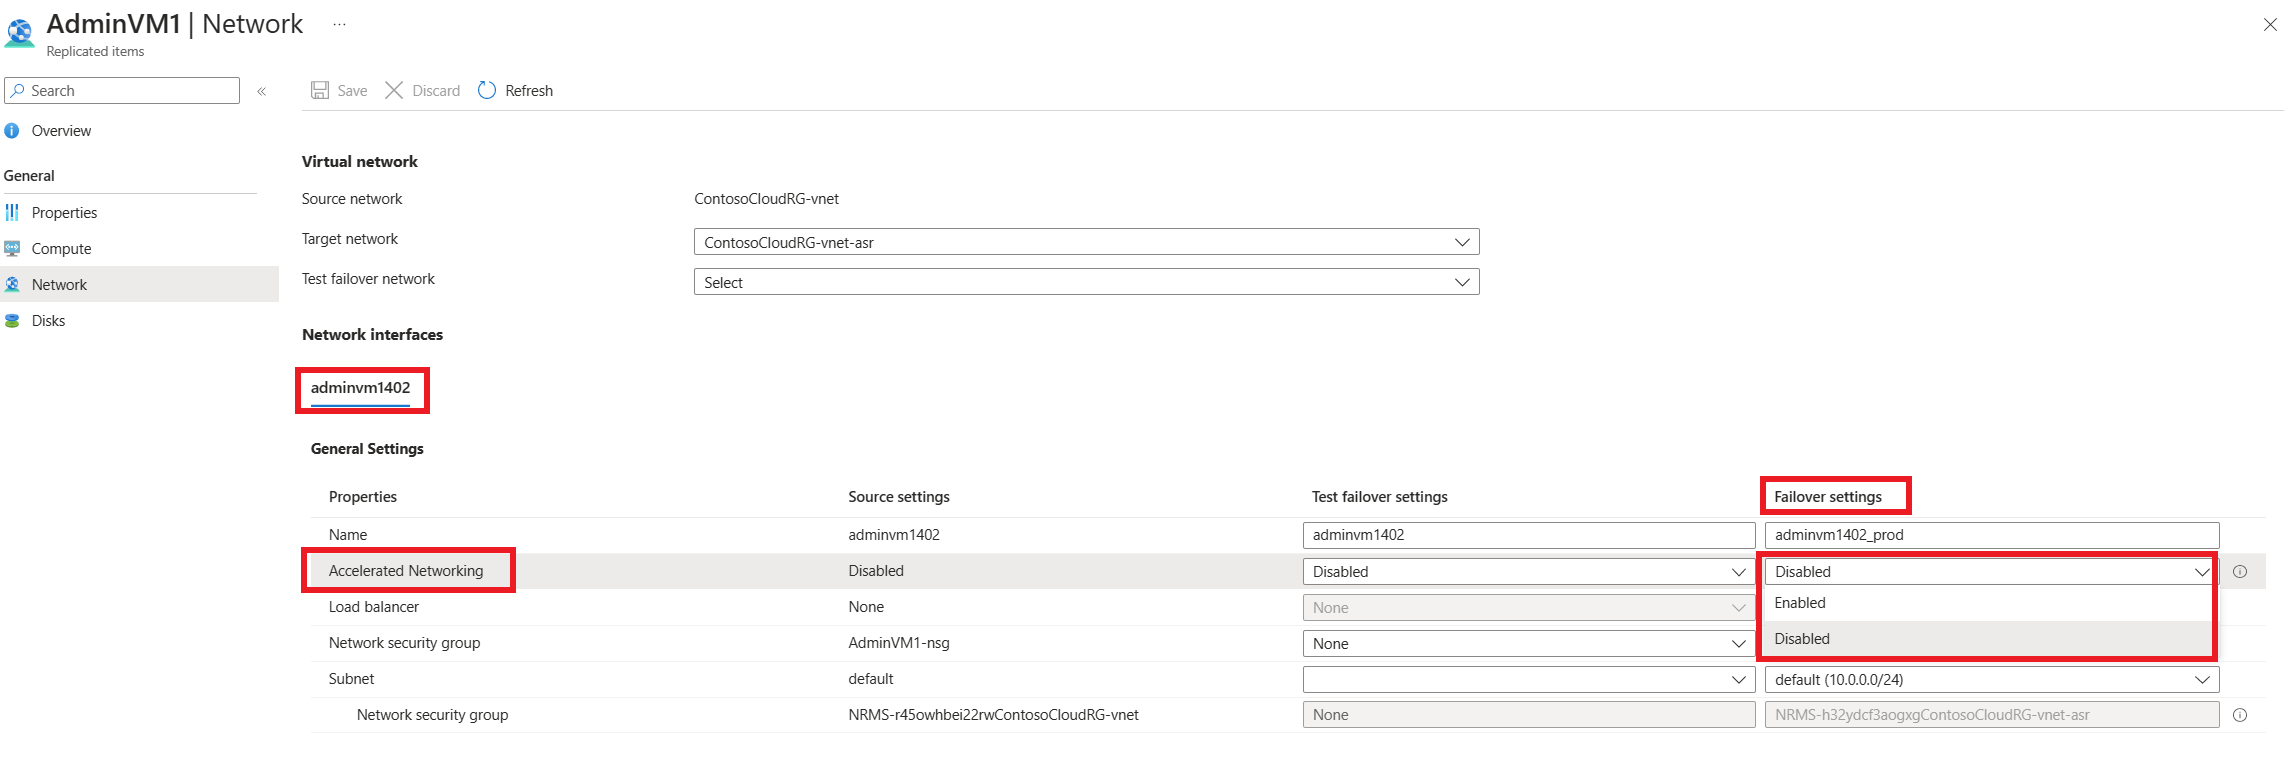The width and height of the screenshot is (2284, 760).
Task: Open the Test failover network dropdown
Action: 1086,282
